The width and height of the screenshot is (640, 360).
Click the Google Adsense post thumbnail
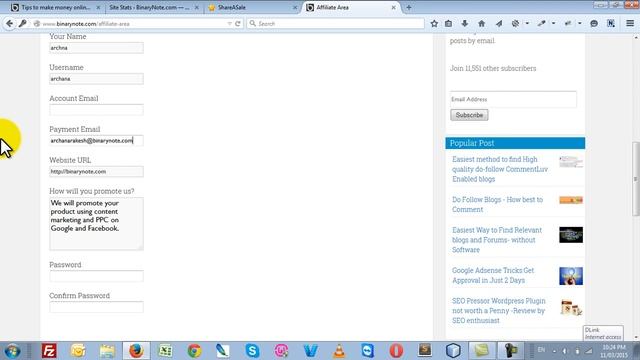[571, 276]
